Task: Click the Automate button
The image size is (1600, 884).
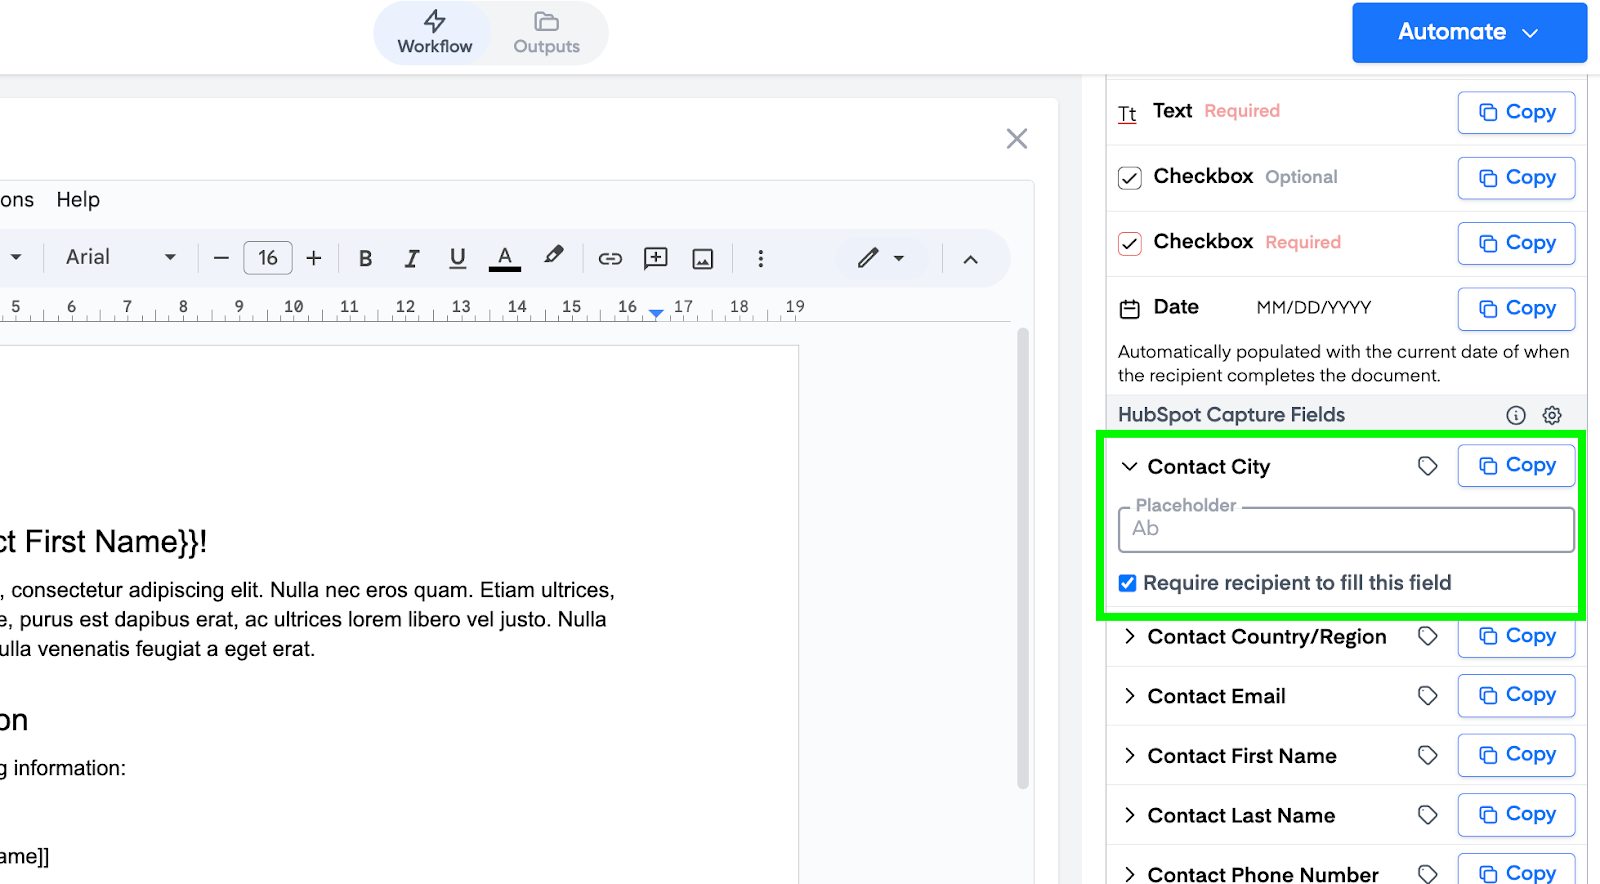Action: [x=1468, y=33]
